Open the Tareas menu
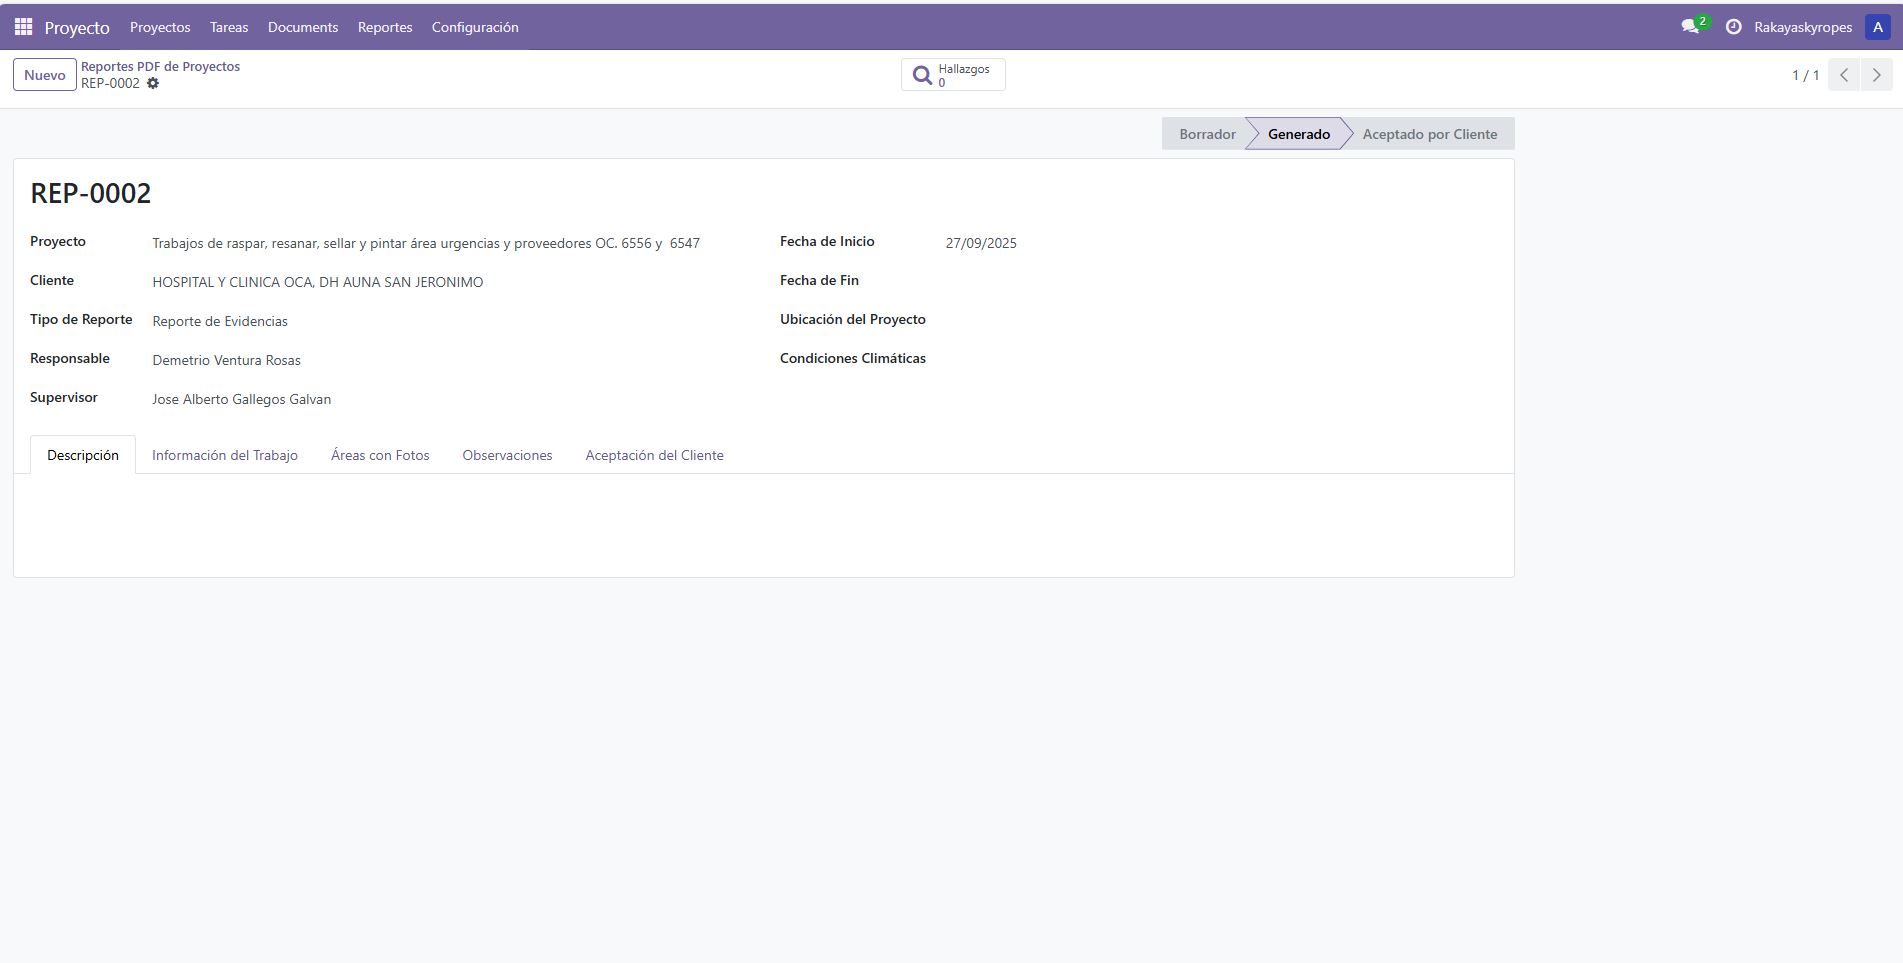The height and width of the screenshot is (963, 1903). [229, 27]
